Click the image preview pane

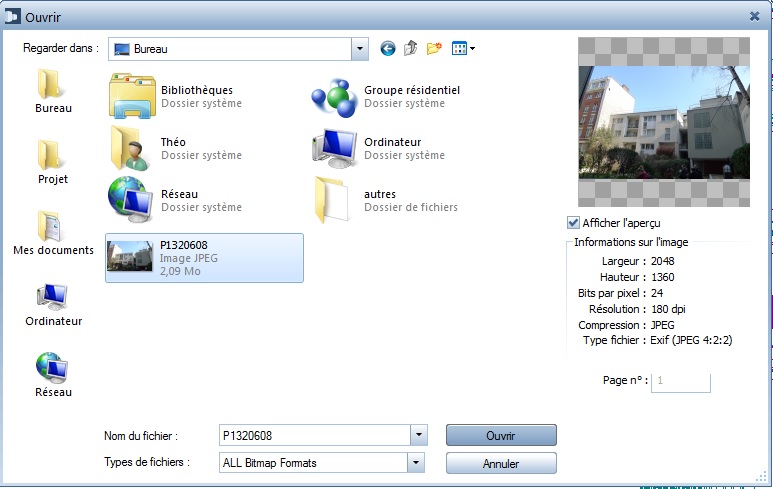(664, 122)
